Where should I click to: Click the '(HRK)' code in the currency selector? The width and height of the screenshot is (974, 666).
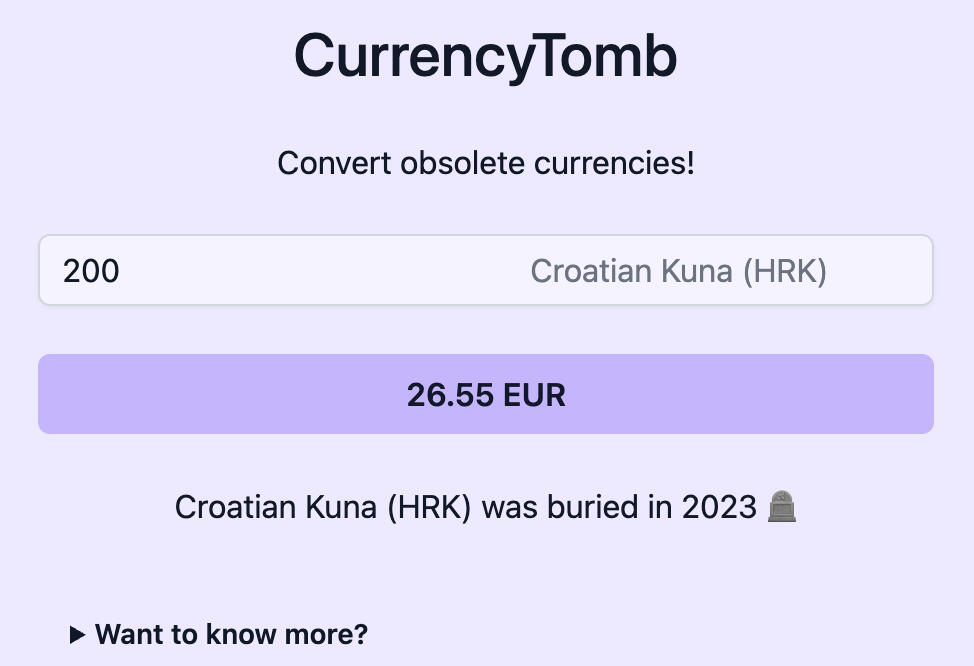[x=784, y=271]
